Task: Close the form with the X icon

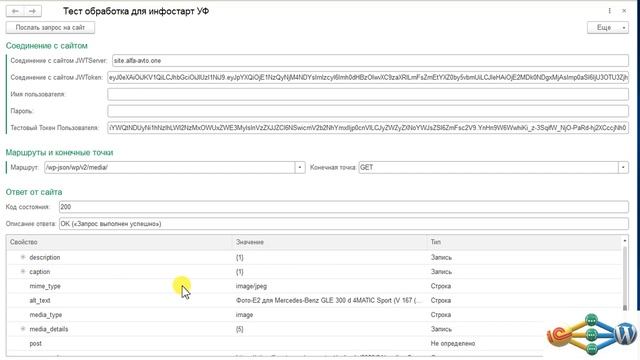Action: 624,11
